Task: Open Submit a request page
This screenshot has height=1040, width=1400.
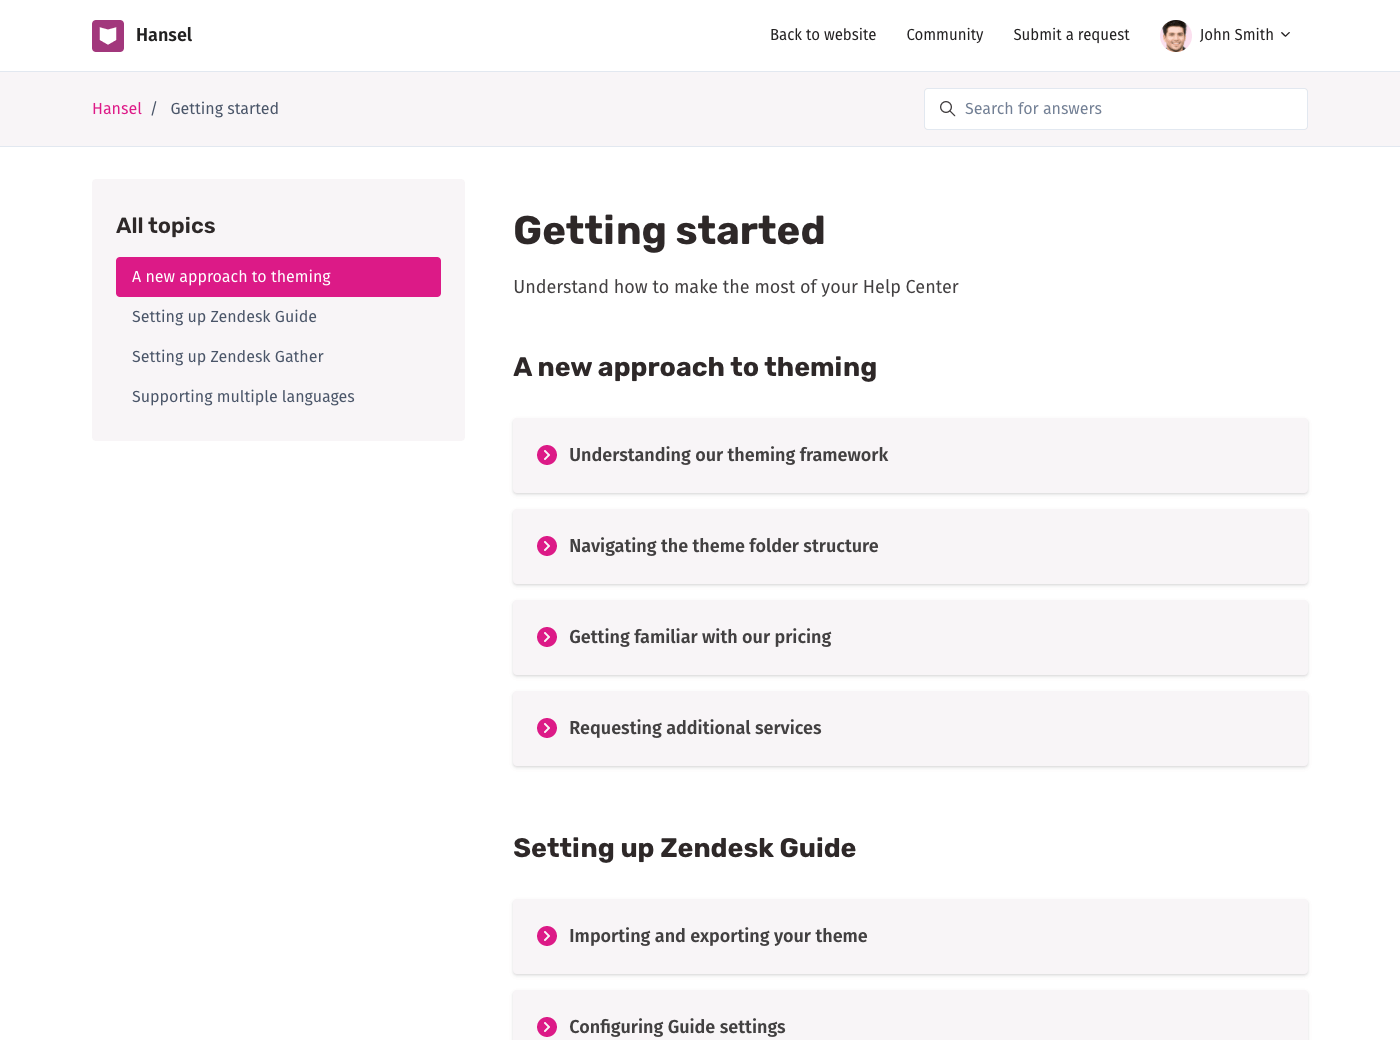Action: [x=1071, y=35]
